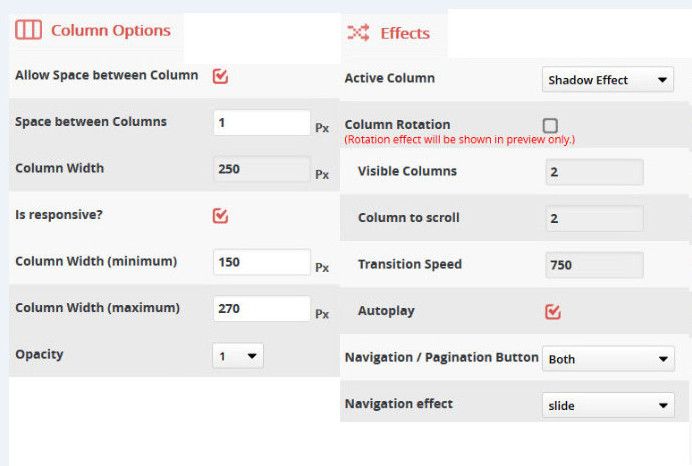Enable the Column Rotation checkbox

coord(550,125)
